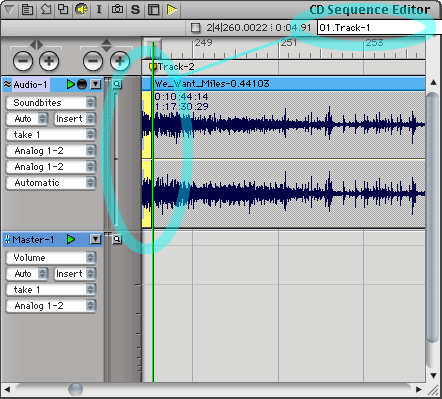Viewport: 442px width, 399px height.
Task: Click the 0:04.91 time readout
Action: (x=293, y=28)
